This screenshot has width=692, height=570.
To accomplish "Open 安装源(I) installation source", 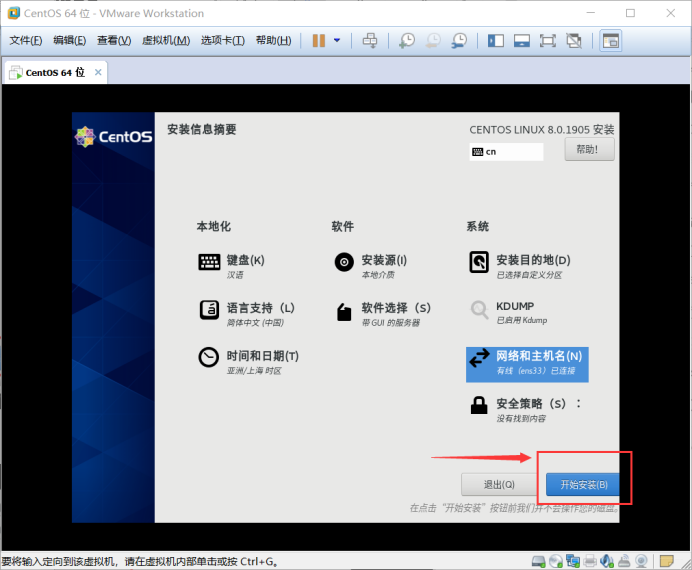I will click(x=370, y=266).
